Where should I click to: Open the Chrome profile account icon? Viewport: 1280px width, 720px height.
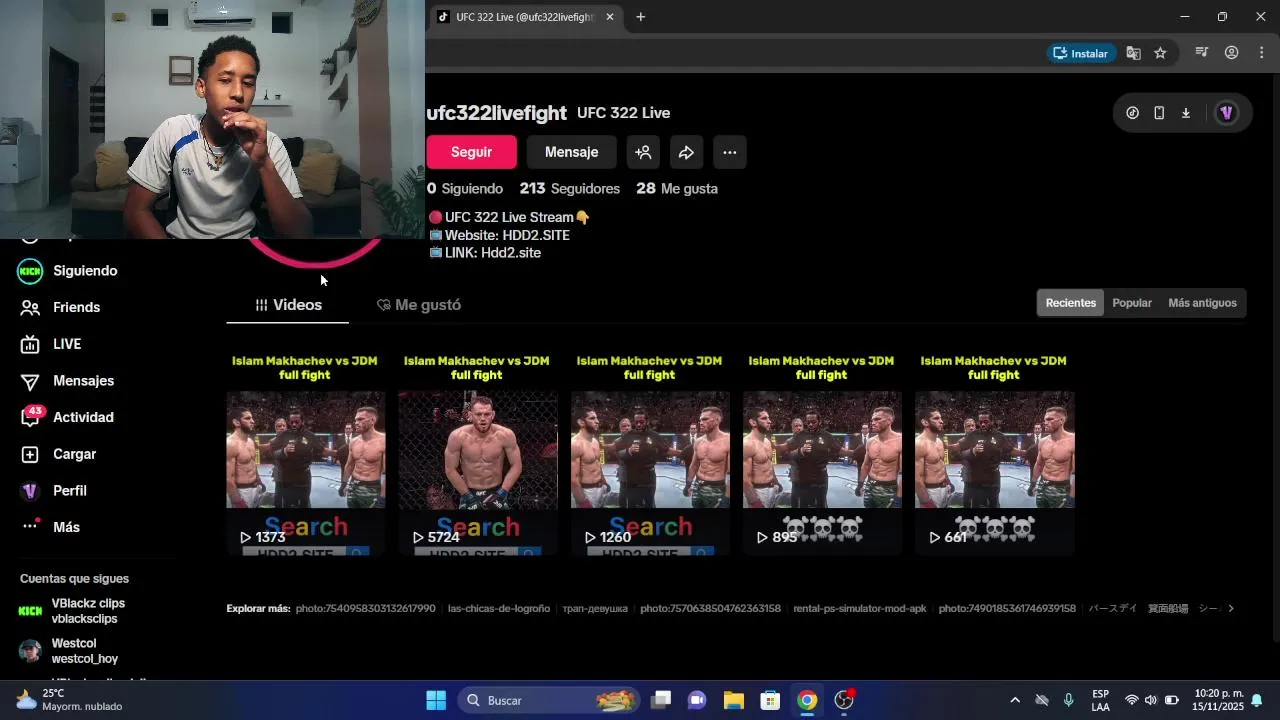pyautogui.click(x=1232, y=53)
